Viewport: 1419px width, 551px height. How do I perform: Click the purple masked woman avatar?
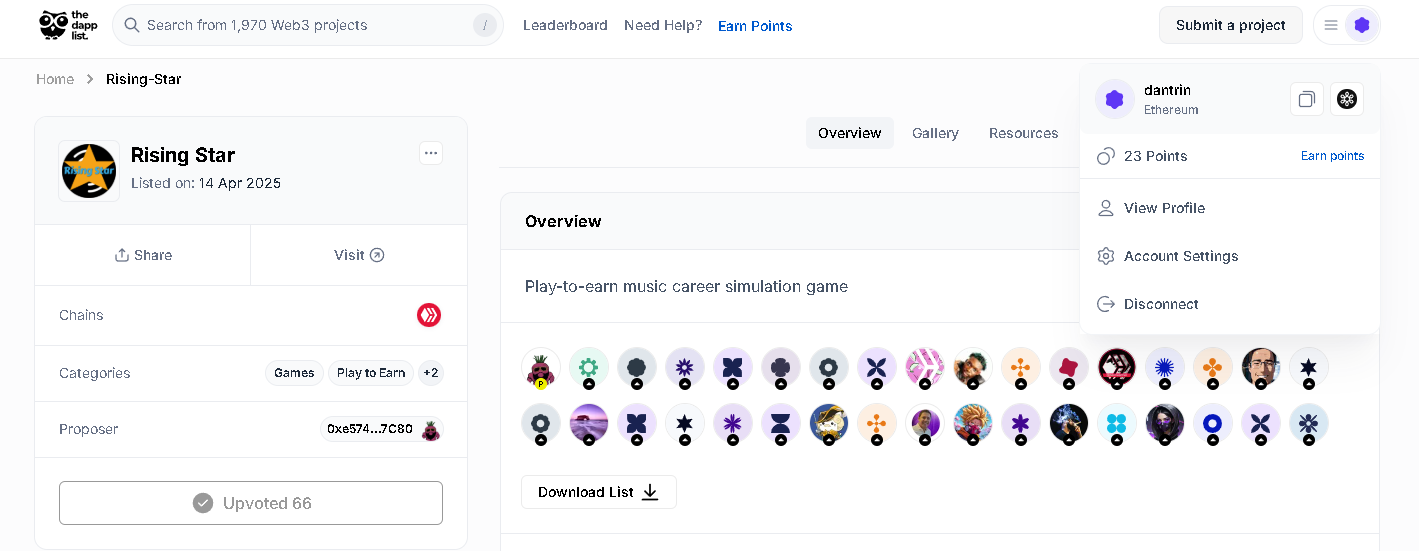[1165, 424]
